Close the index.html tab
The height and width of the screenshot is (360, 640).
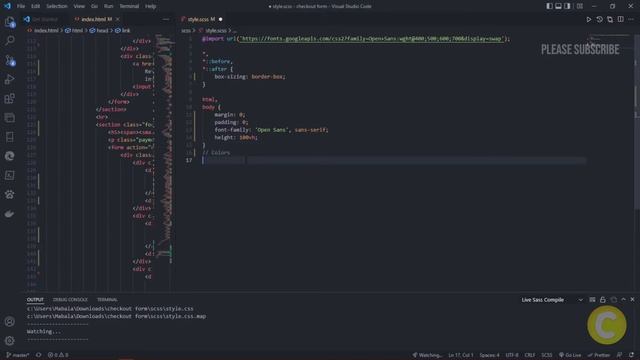click(x=118, y=19)
